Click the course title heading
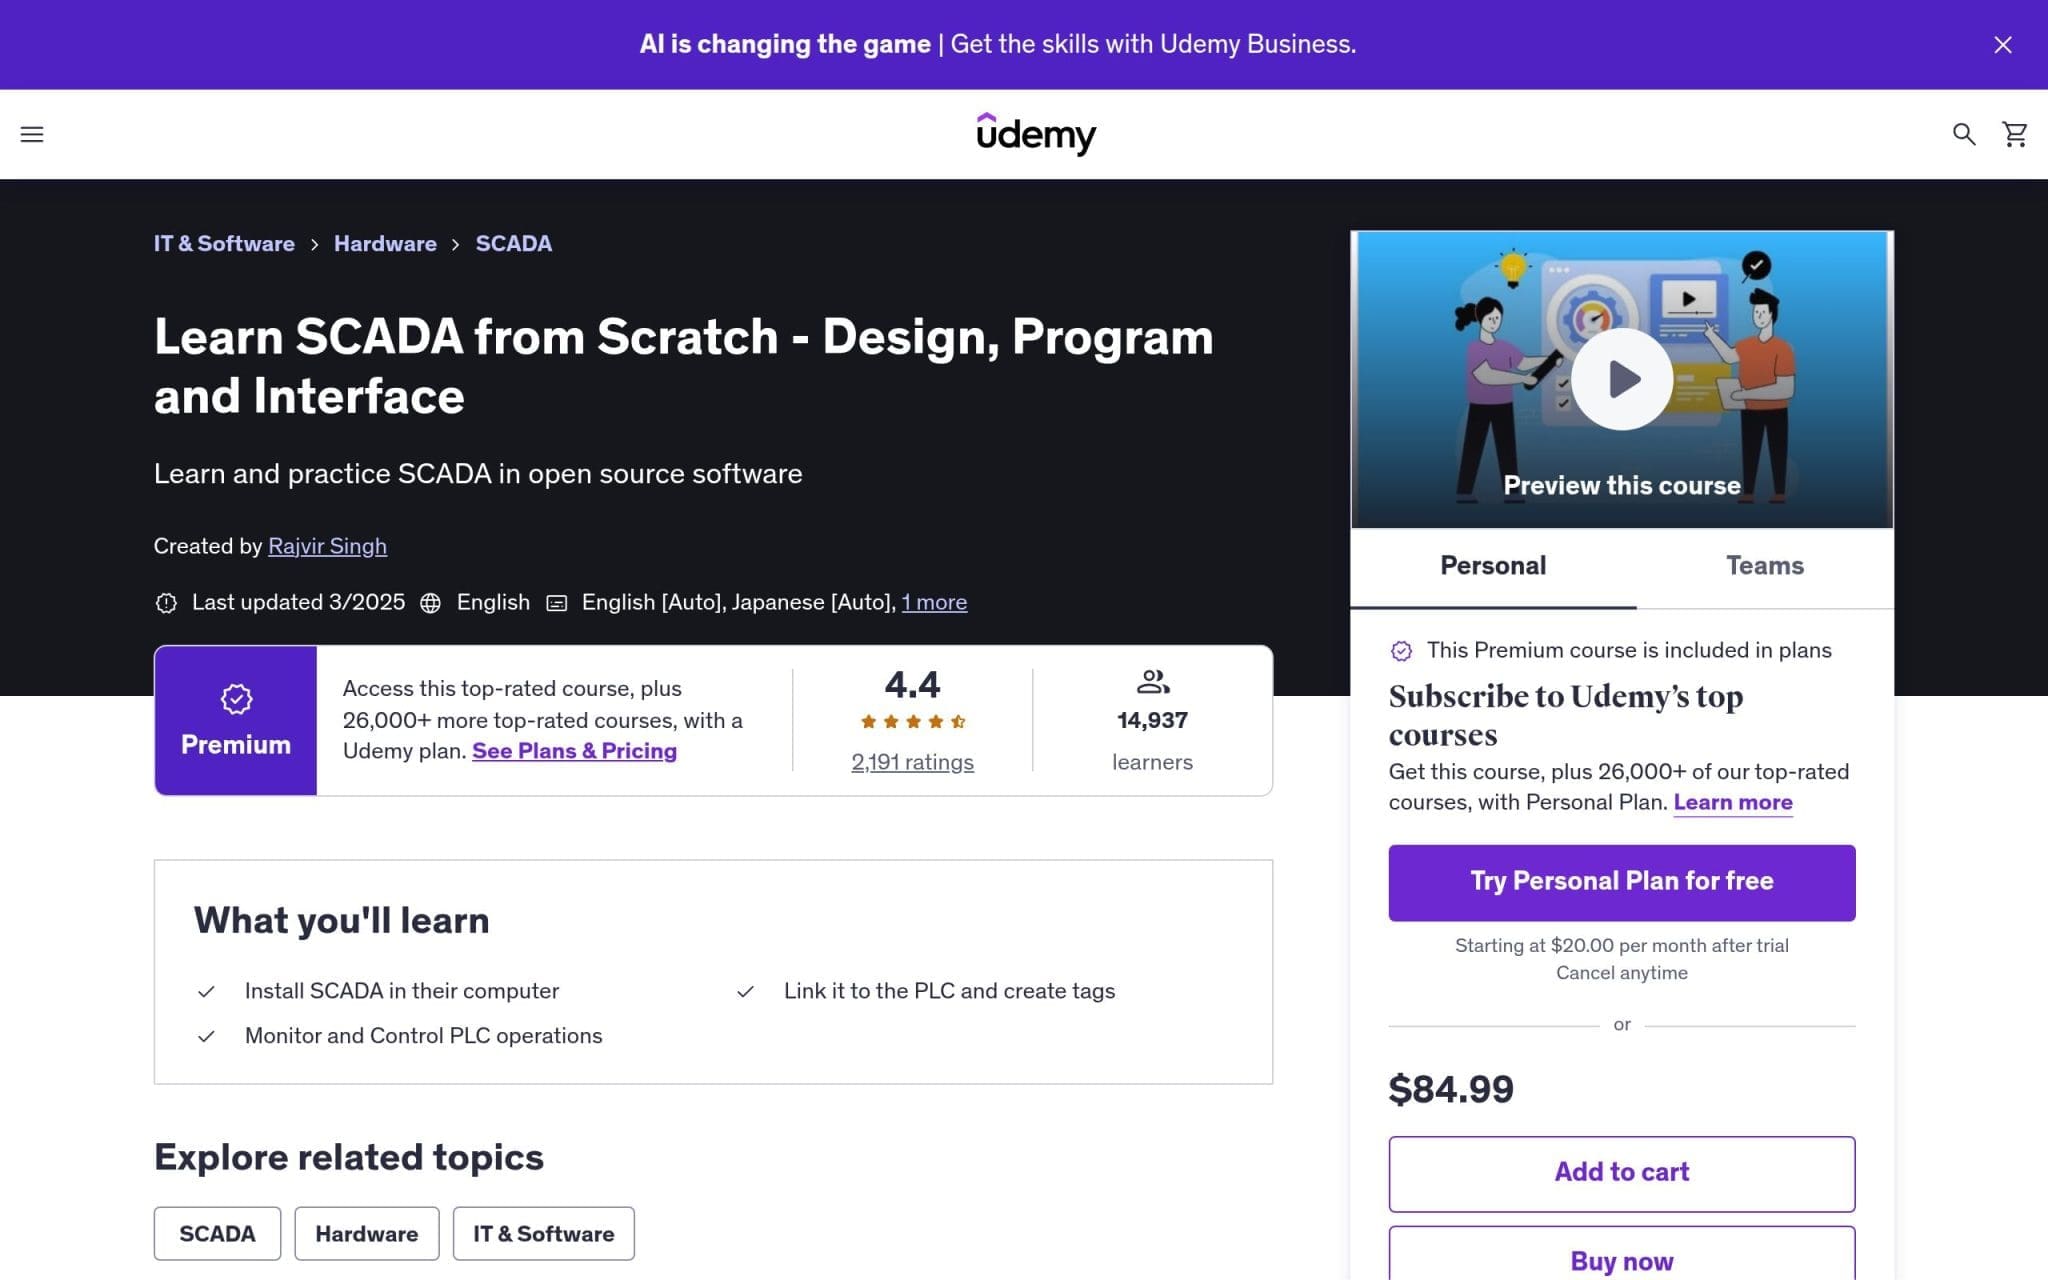2048x1280 pixels. click(x=684, y=366)
